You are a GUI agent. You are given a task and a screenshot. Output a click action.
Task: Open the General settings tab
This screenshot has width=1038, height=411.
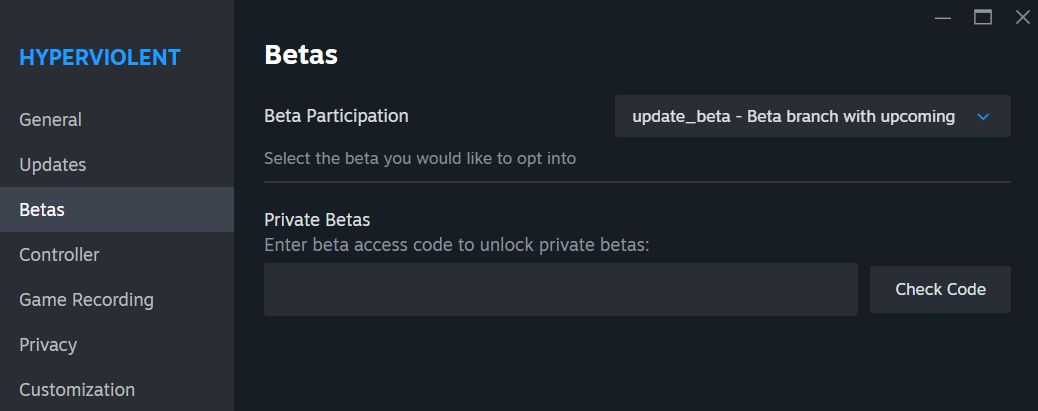pyautogui.click(x=51, y=120)
